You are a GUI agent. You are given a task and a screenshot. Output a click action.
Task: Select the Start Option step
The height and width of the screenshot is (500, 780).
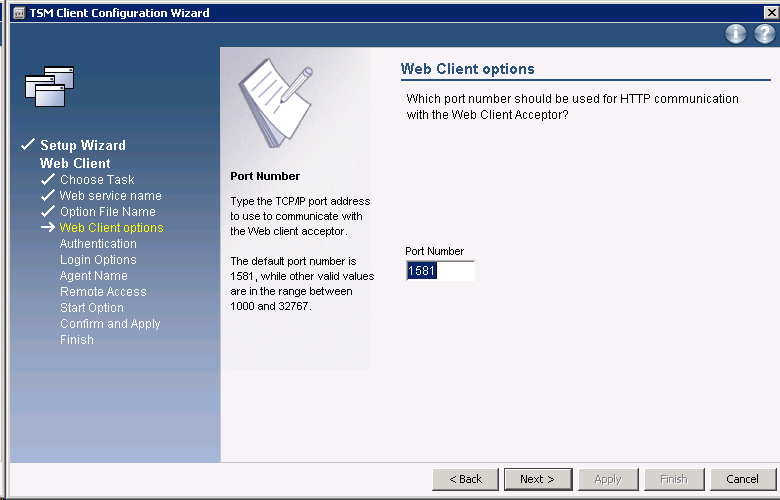point(92,308)
